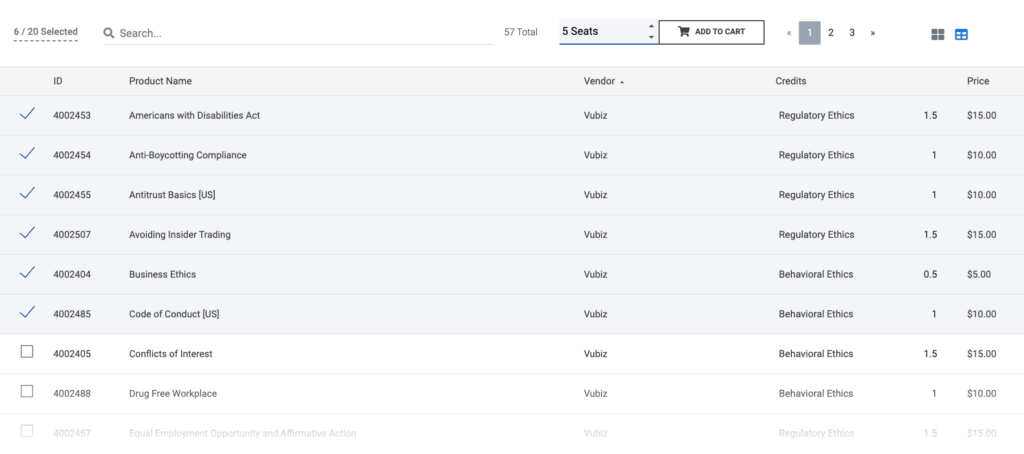Screen dimensions: 1024x454
Task: Select the Drug Free Workplace checkbox
Action: click(27, 391)
